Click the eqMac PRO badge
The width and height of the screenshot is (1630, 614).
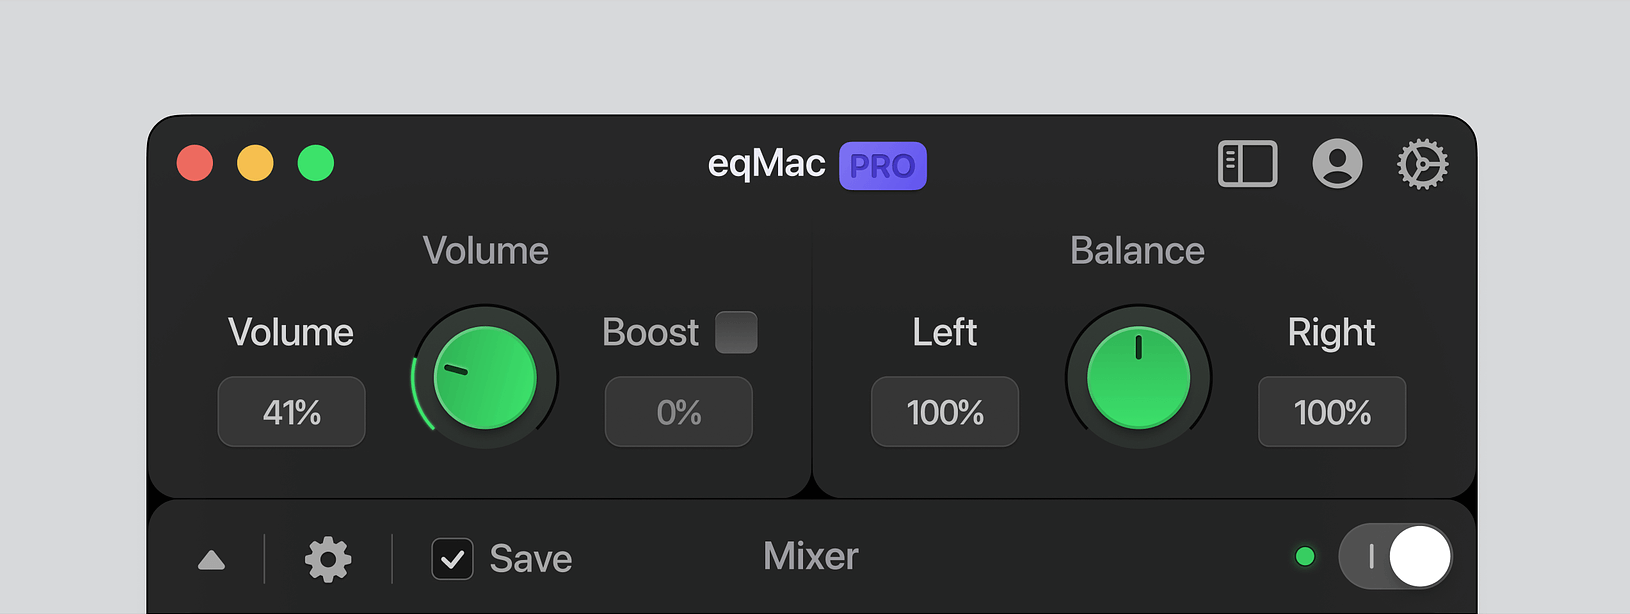point(882,166)
